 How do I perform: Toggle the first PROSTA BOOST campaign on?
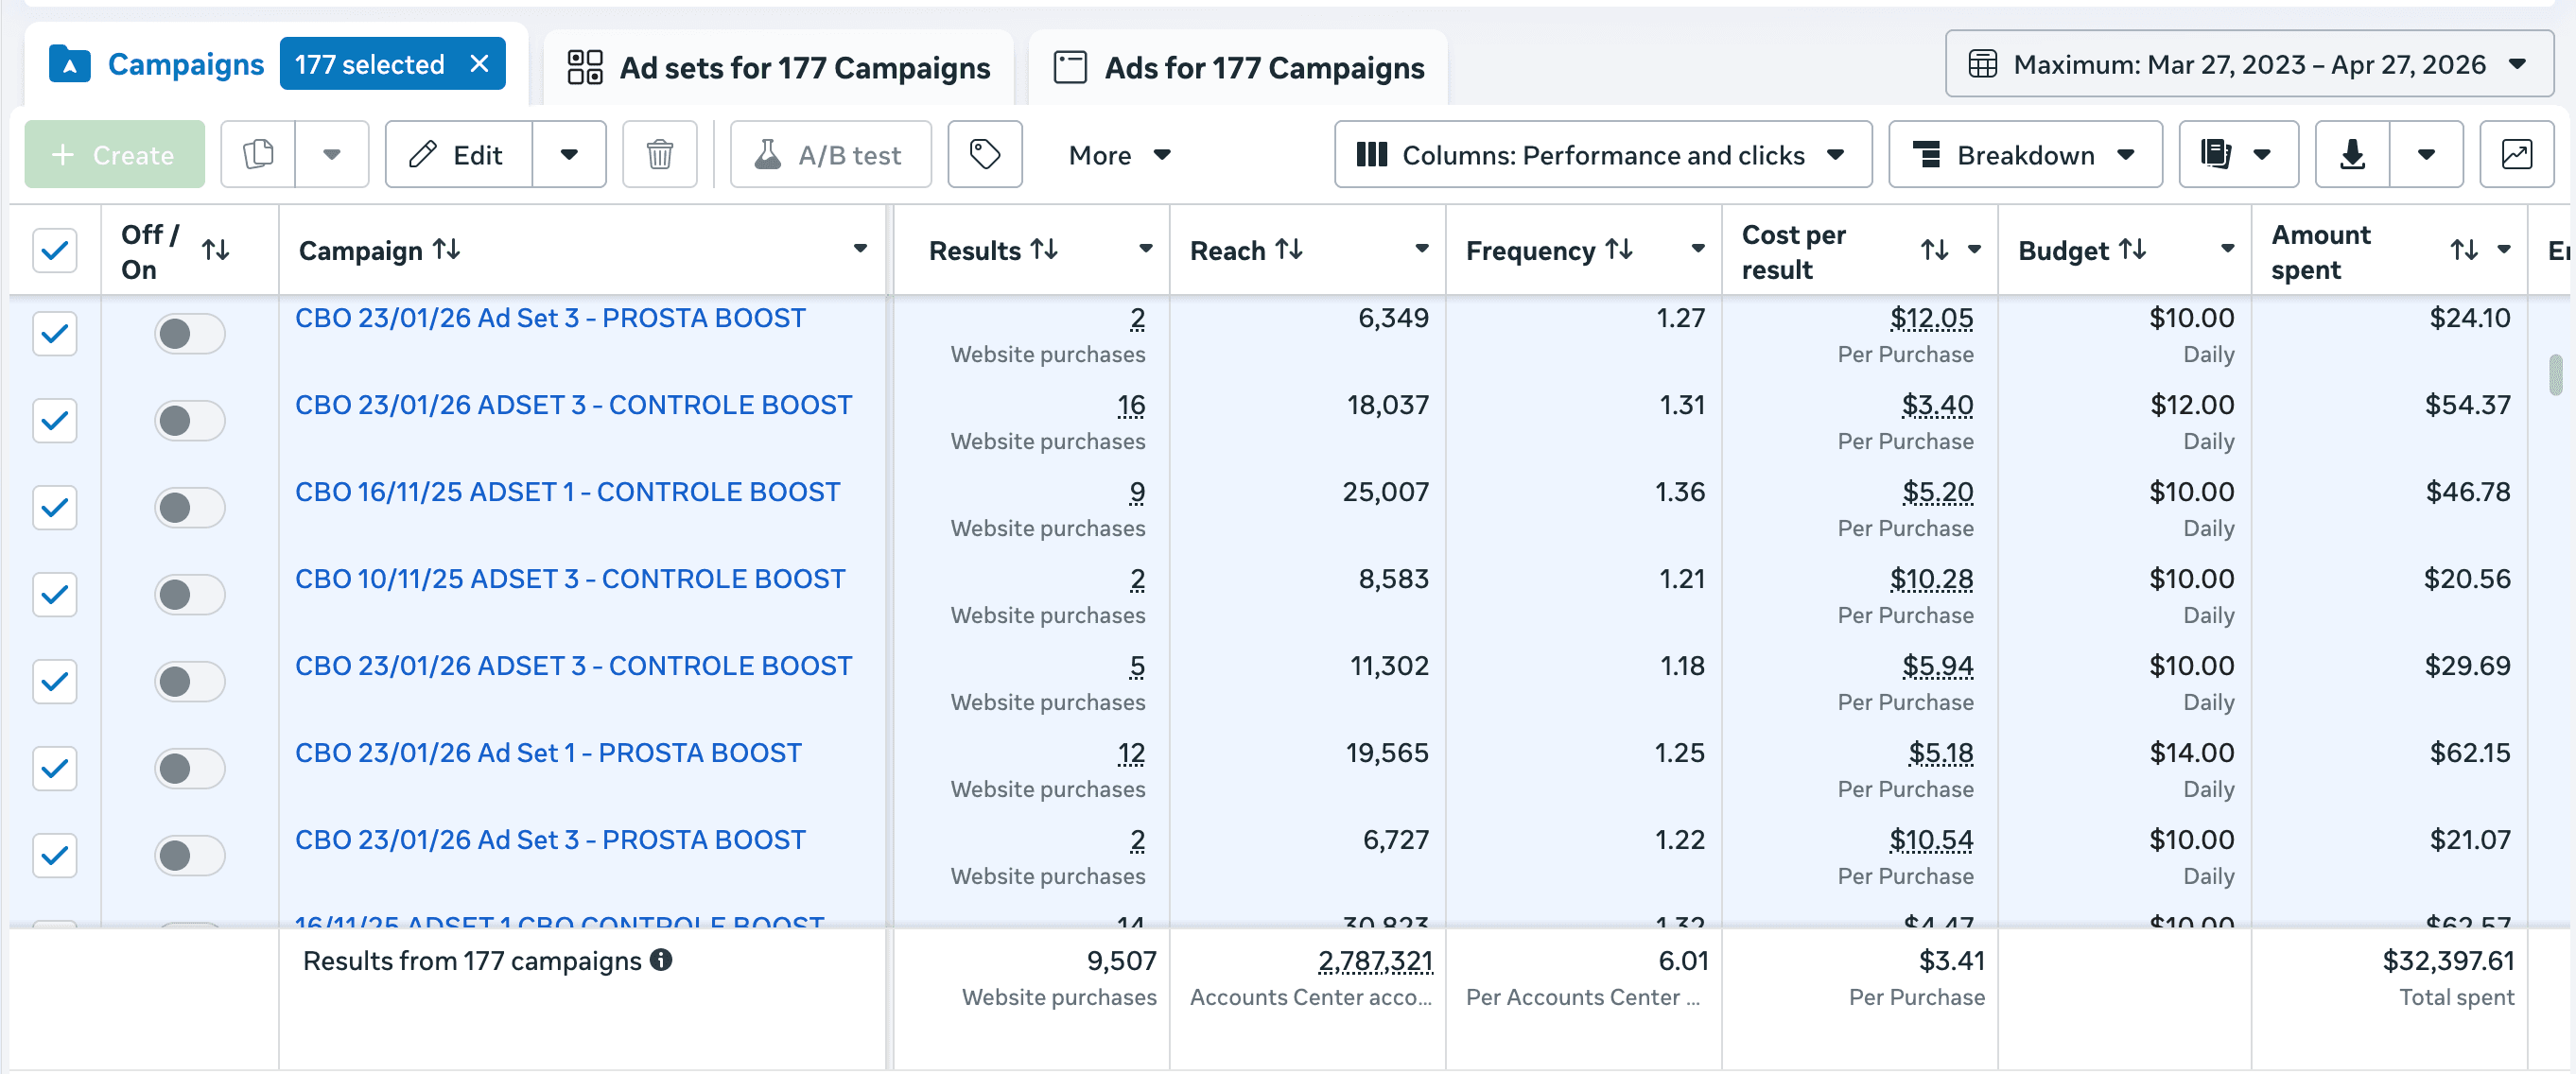(190, 334)
